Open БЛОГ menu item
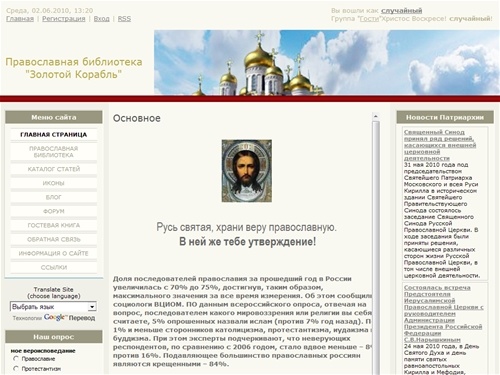The image size is (500, 375). [x=54, y=197]
